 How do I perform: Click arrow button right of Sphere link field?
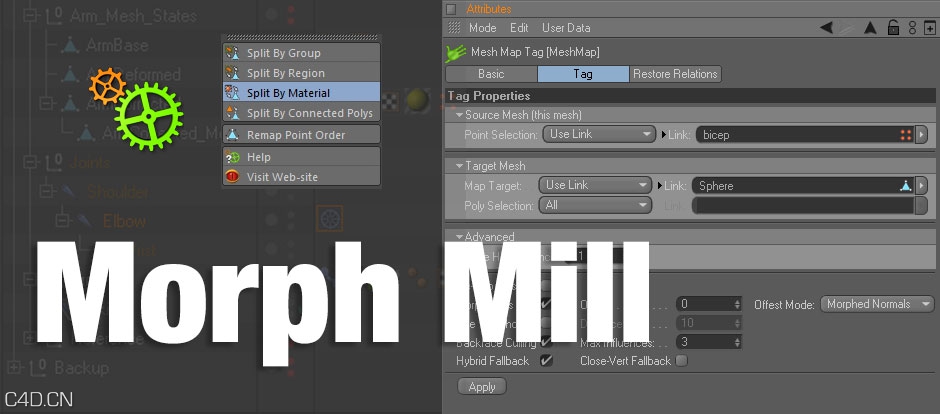(x=921, y=186)
